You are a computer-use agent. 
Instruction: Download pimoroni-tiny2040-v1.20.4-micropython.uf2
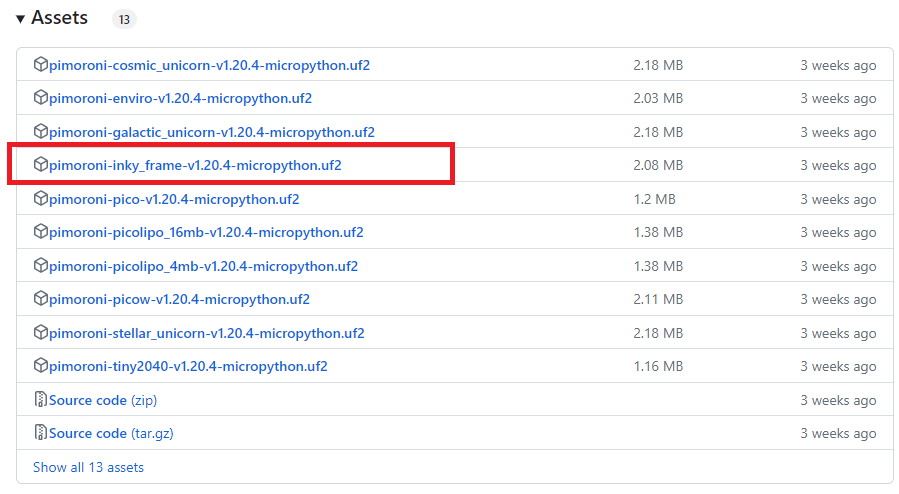click(188, 367)
